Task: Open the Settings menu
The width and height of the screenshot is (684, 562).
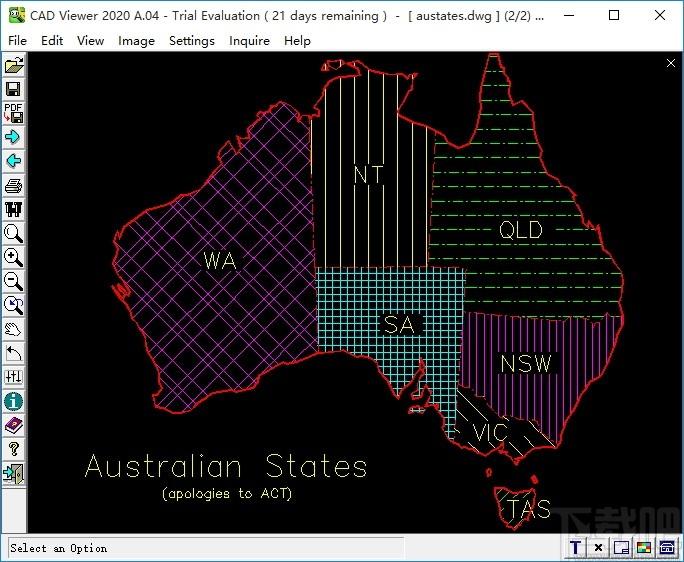Action: tap(192, 41)
